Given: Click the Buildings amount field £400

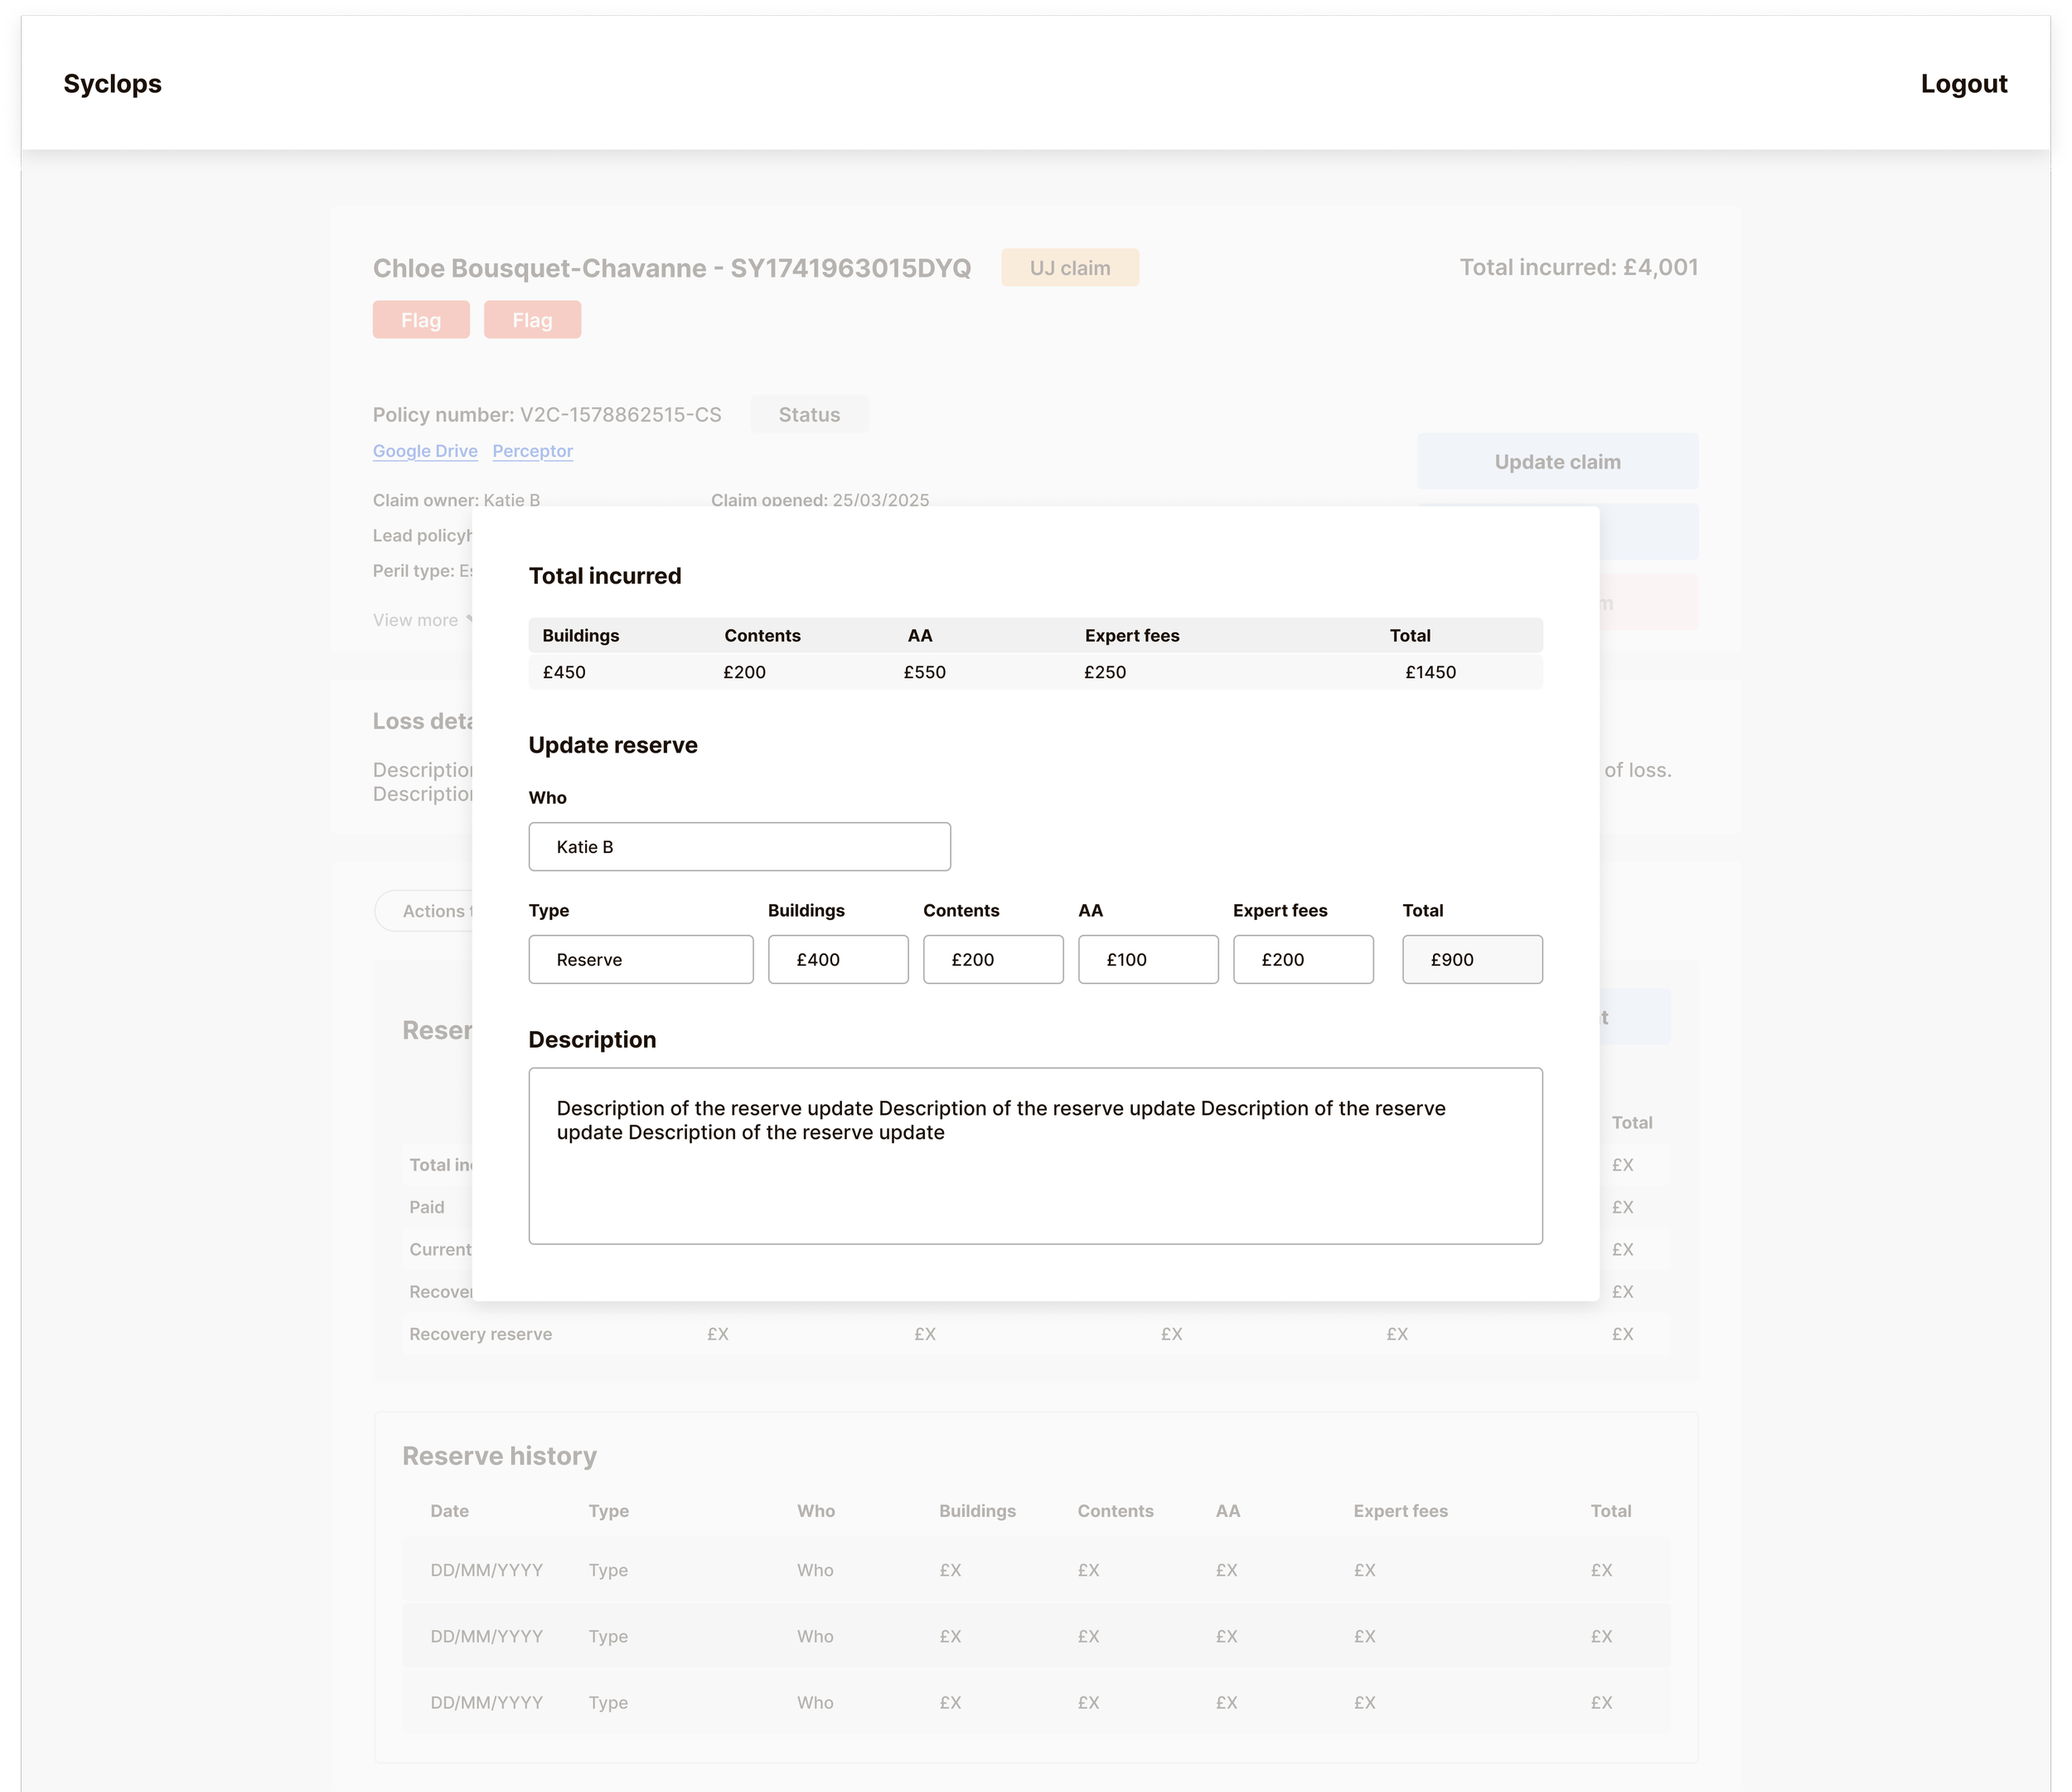Looking at the screenshot, I should pos(837,960).
